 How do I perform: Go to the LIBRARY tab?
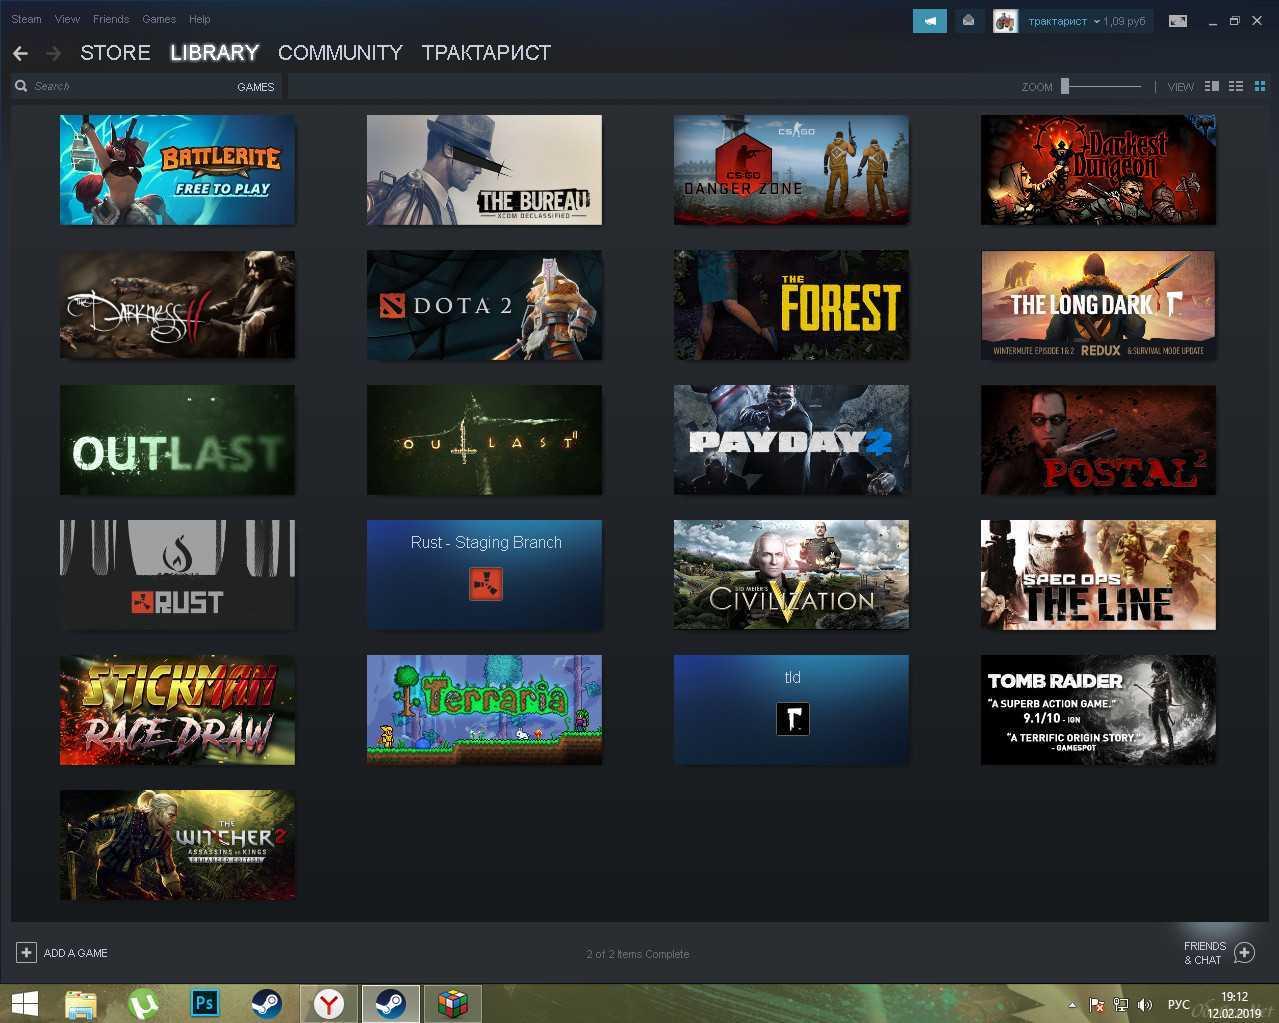[x=214, y=53]
